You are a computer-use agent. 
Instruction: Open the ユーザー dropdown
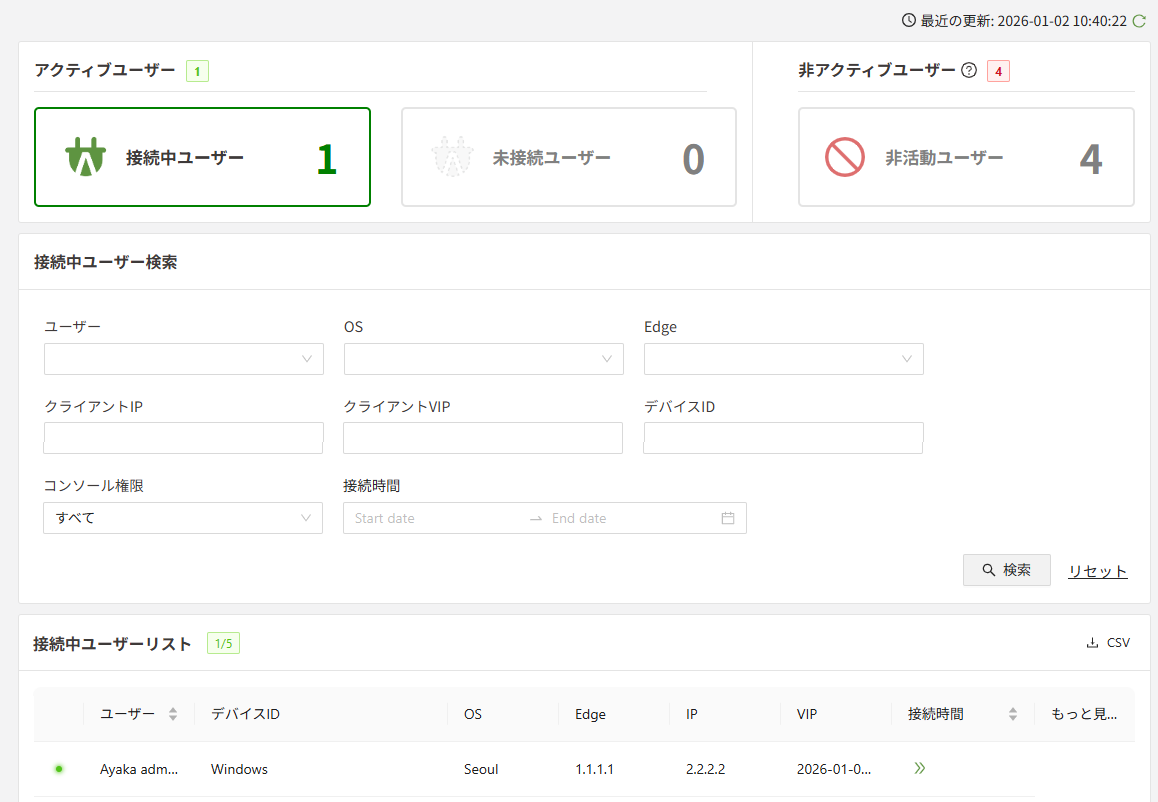click(x=184, y=359)
